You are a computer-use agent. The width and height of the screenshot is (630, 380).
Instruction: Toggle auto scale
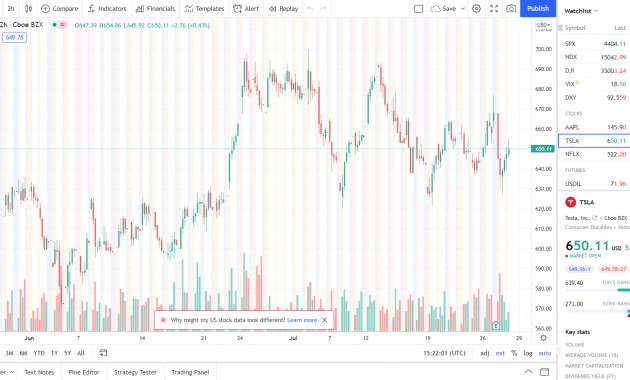(544, 353)
